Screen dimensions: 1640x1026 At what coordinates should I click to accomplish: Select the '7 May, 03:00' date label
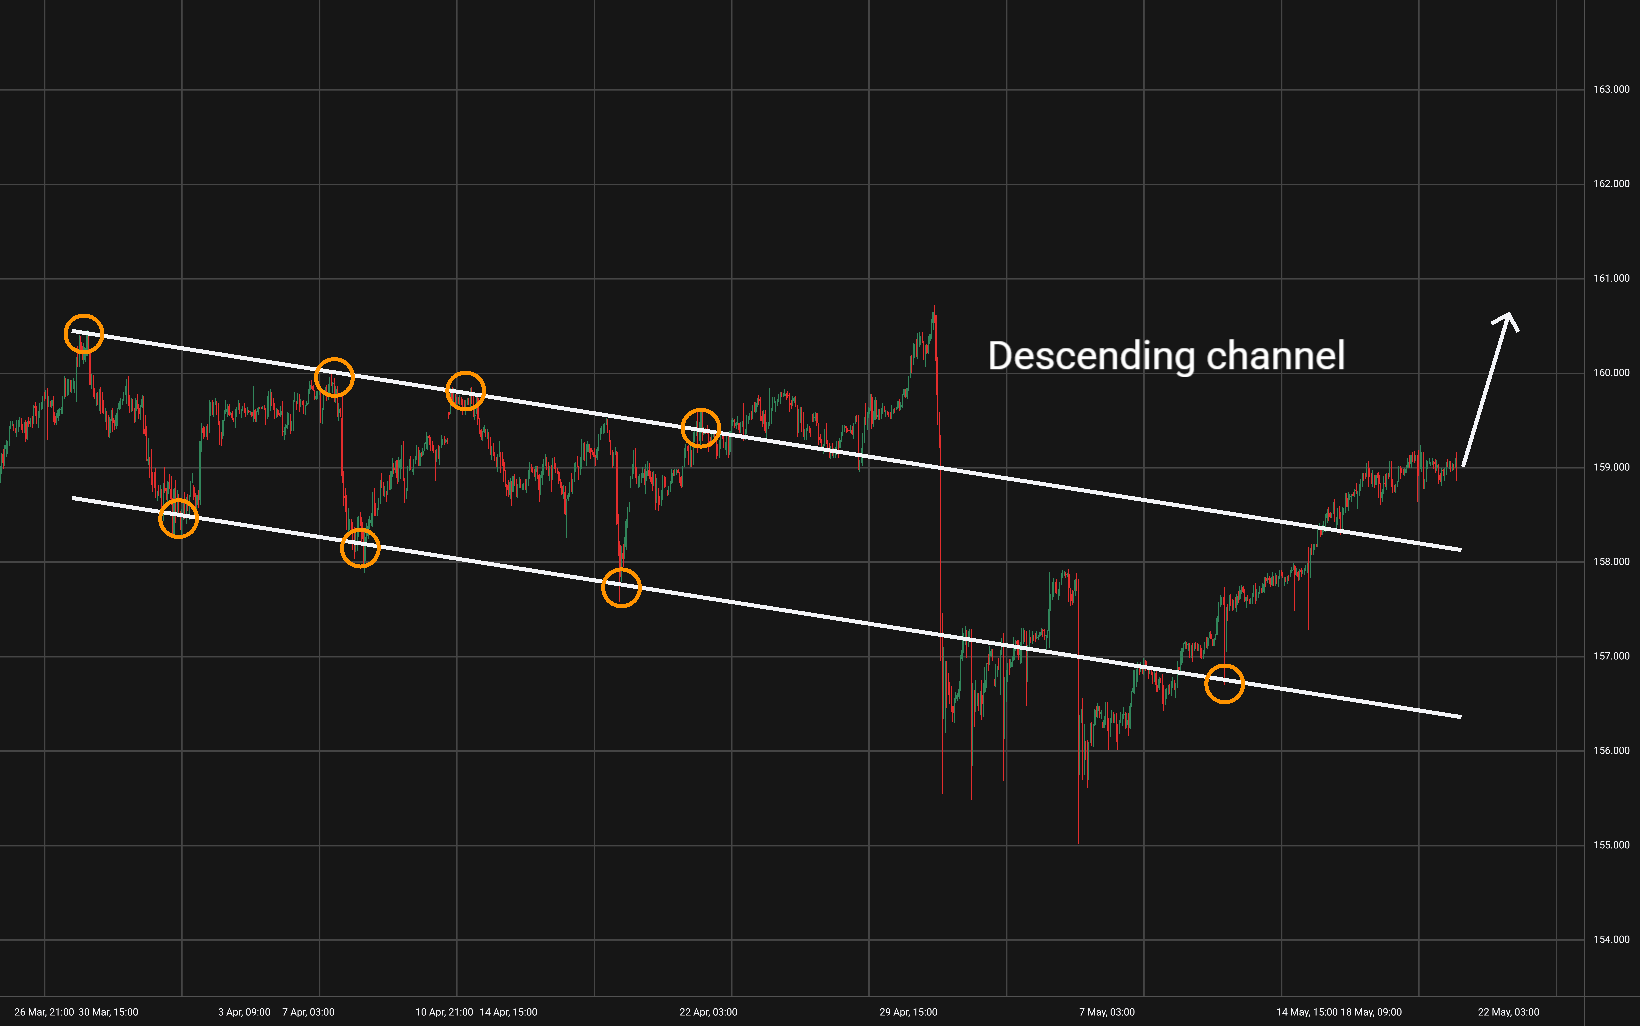(1106, 1012)
